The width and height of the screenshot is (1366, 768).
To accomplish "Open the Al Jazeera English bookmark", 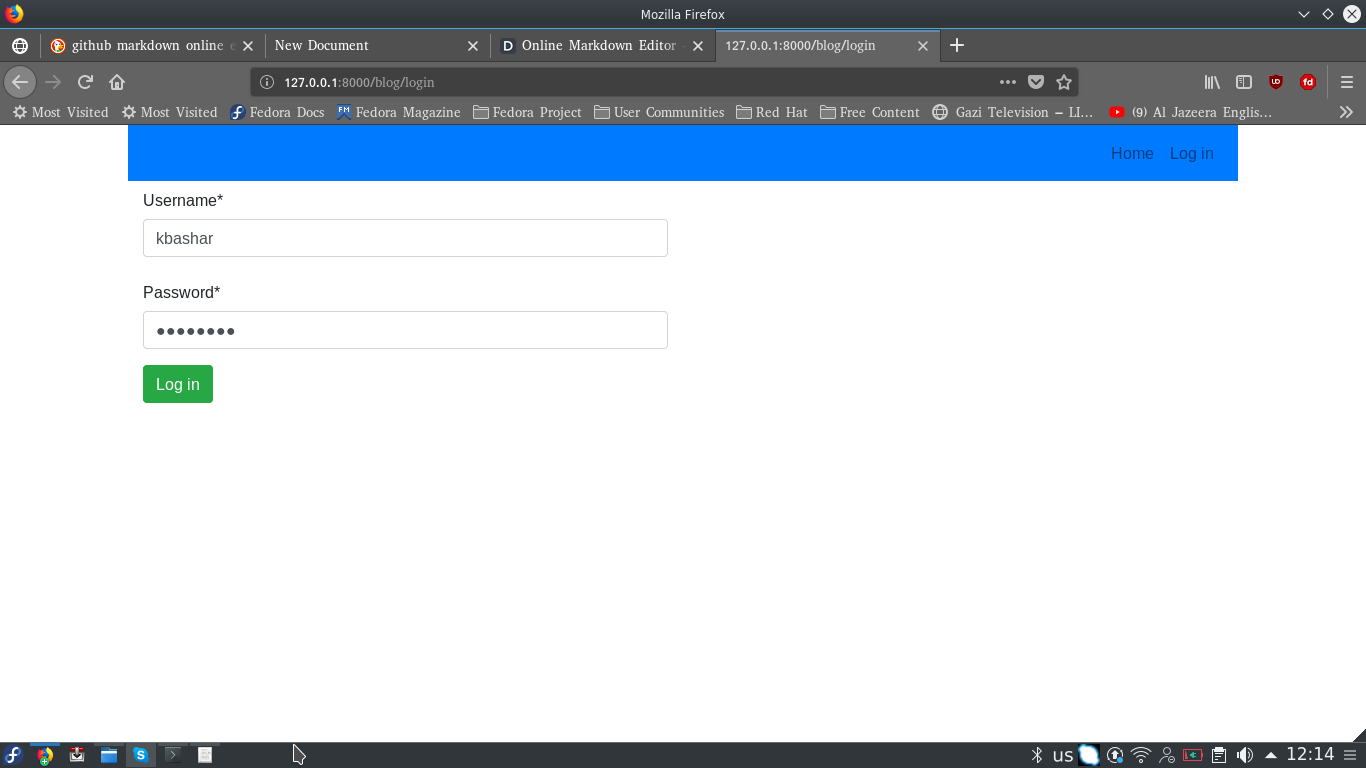I will coord(1190,112).
